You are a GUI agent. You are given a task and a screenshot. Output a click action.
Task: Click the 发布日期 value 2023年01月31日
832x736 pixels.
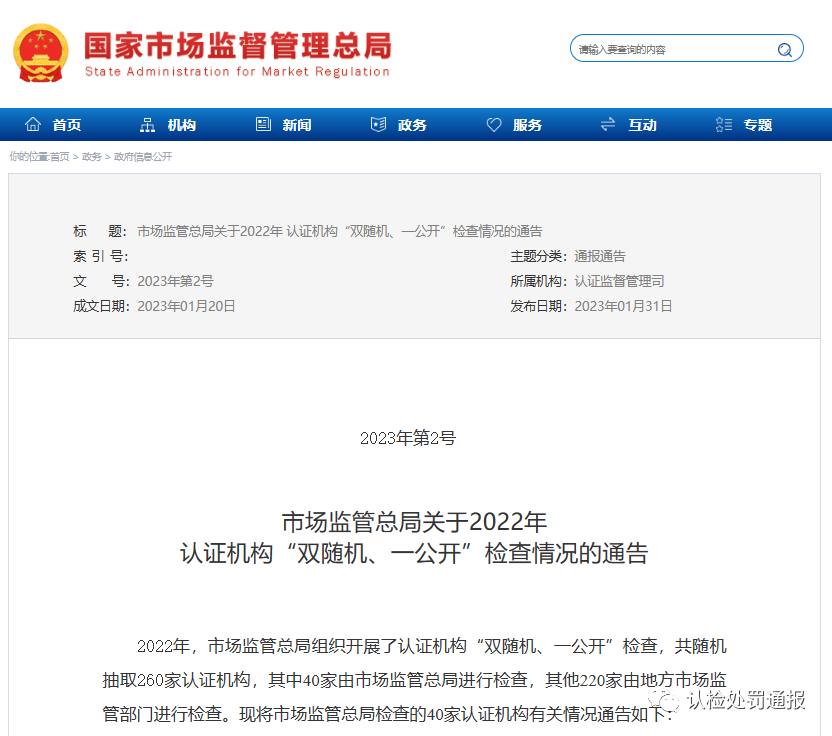(x=623, y=306)
